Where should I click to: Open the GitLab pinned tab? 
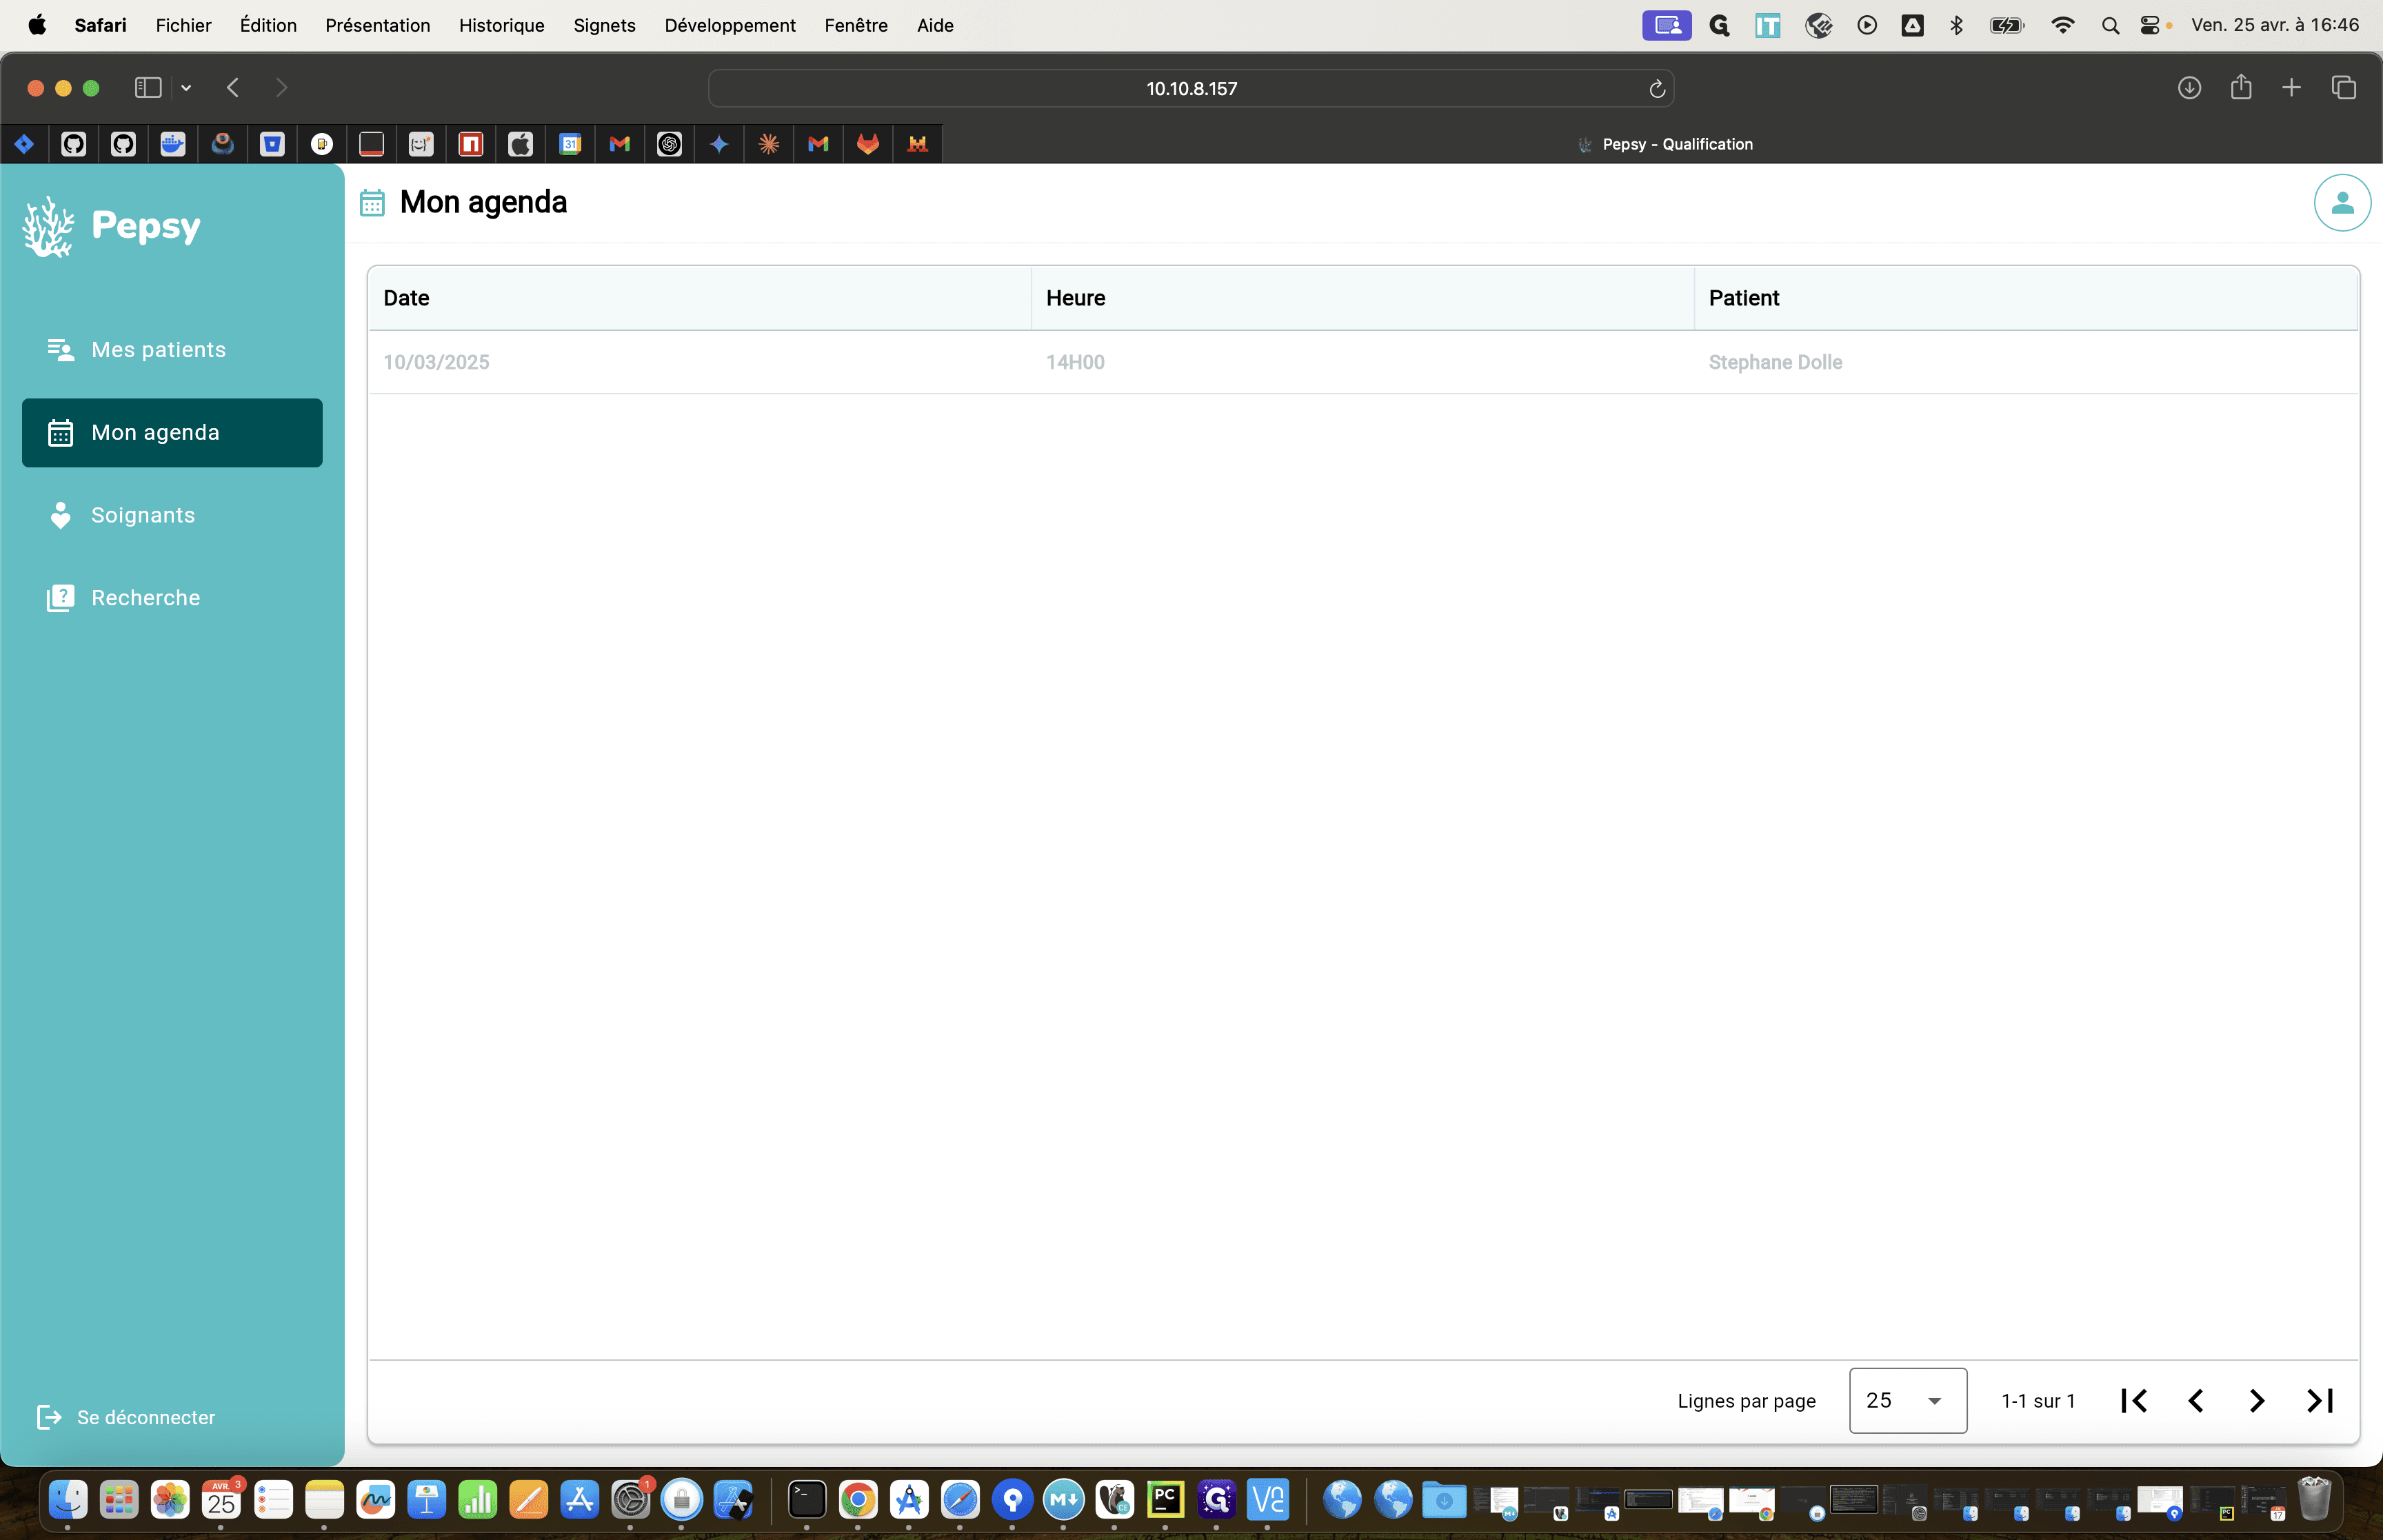click(868, 144)
